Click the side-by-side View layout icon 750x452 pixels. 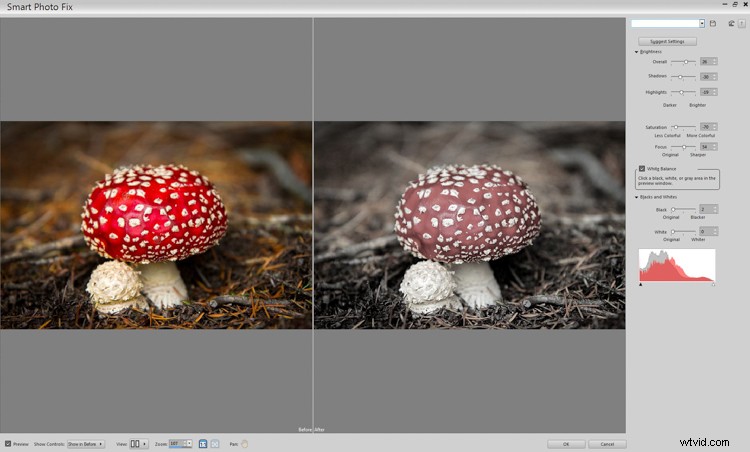pyautogui.click(x=135, y=443)
